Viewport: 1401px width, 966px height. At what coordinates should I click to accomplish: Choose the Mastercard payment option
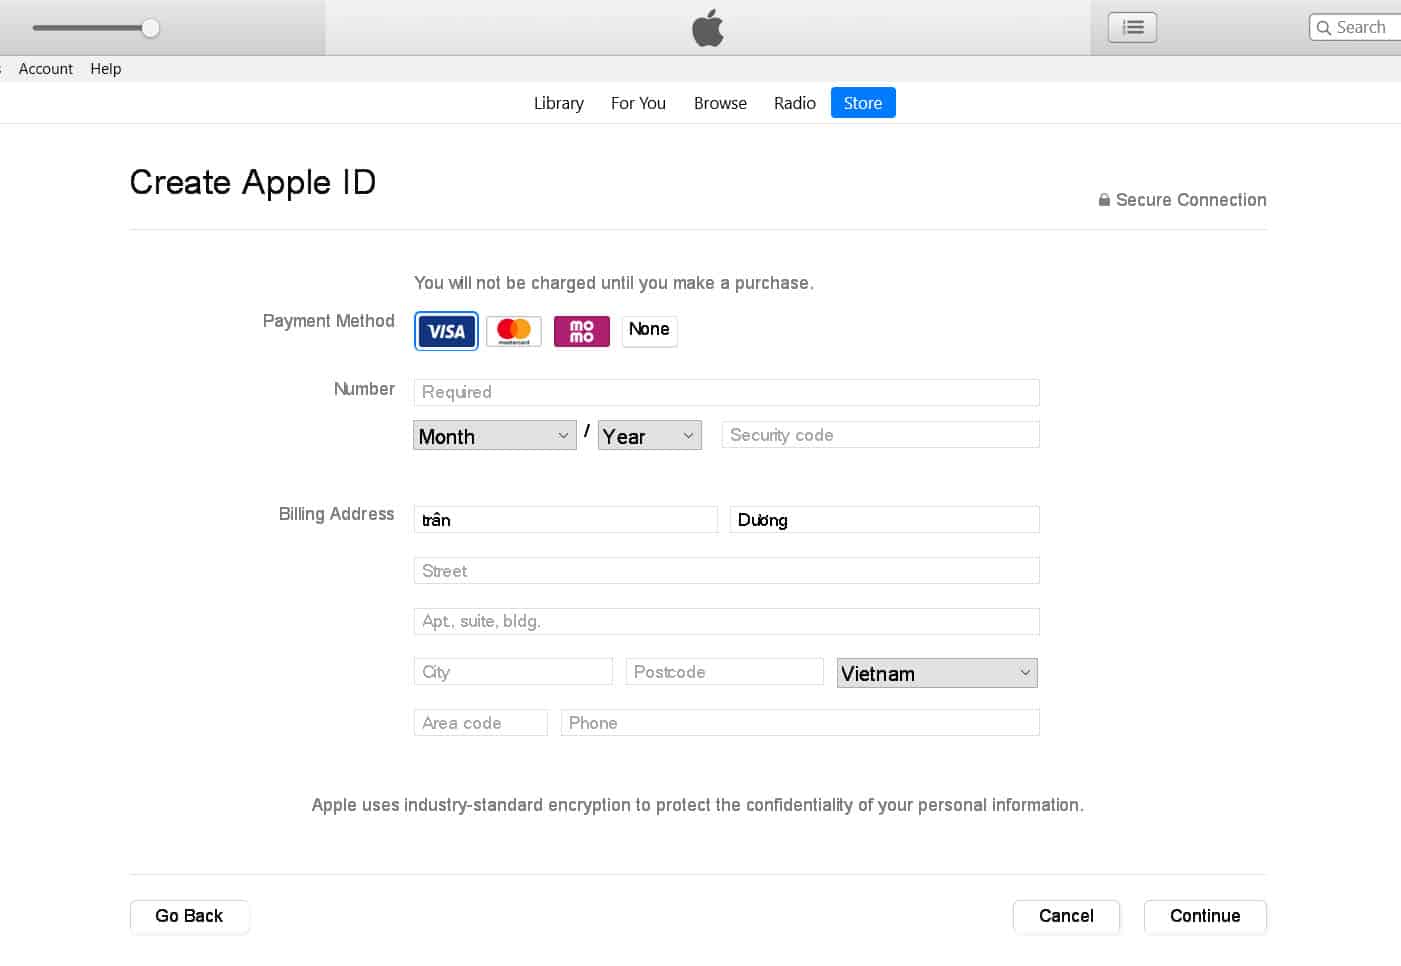pyautogui.click(x=514, y=331)
